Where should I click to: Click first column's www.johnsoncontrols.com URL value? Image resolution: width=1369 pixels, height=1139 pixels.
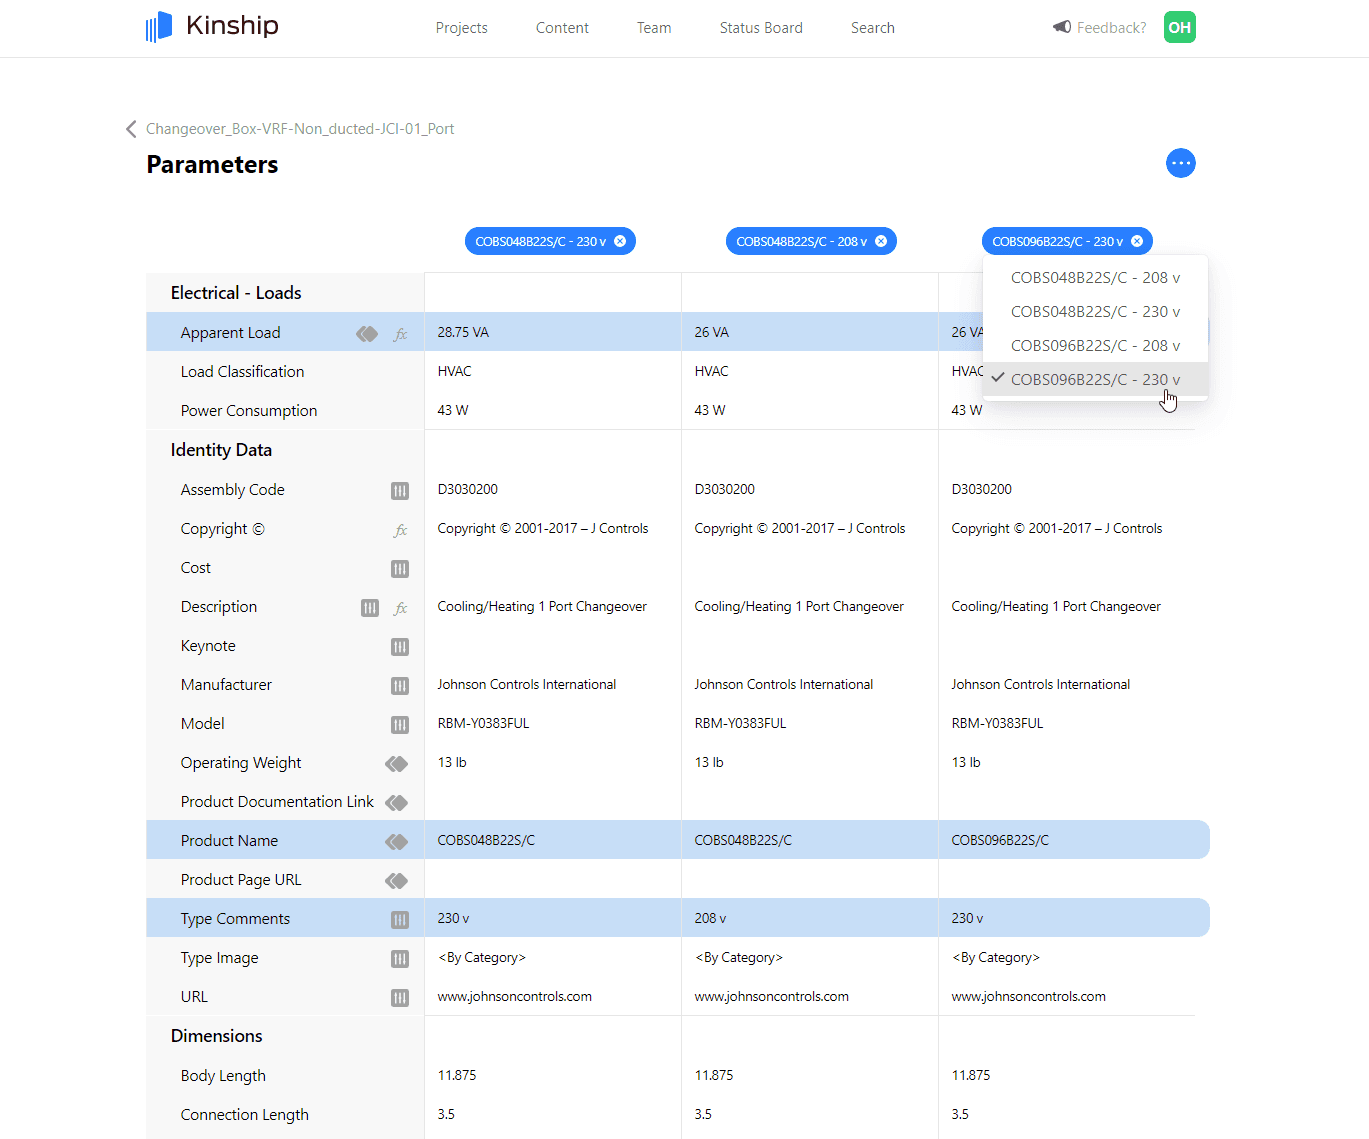pyautogui.click(x=514, y=996)
